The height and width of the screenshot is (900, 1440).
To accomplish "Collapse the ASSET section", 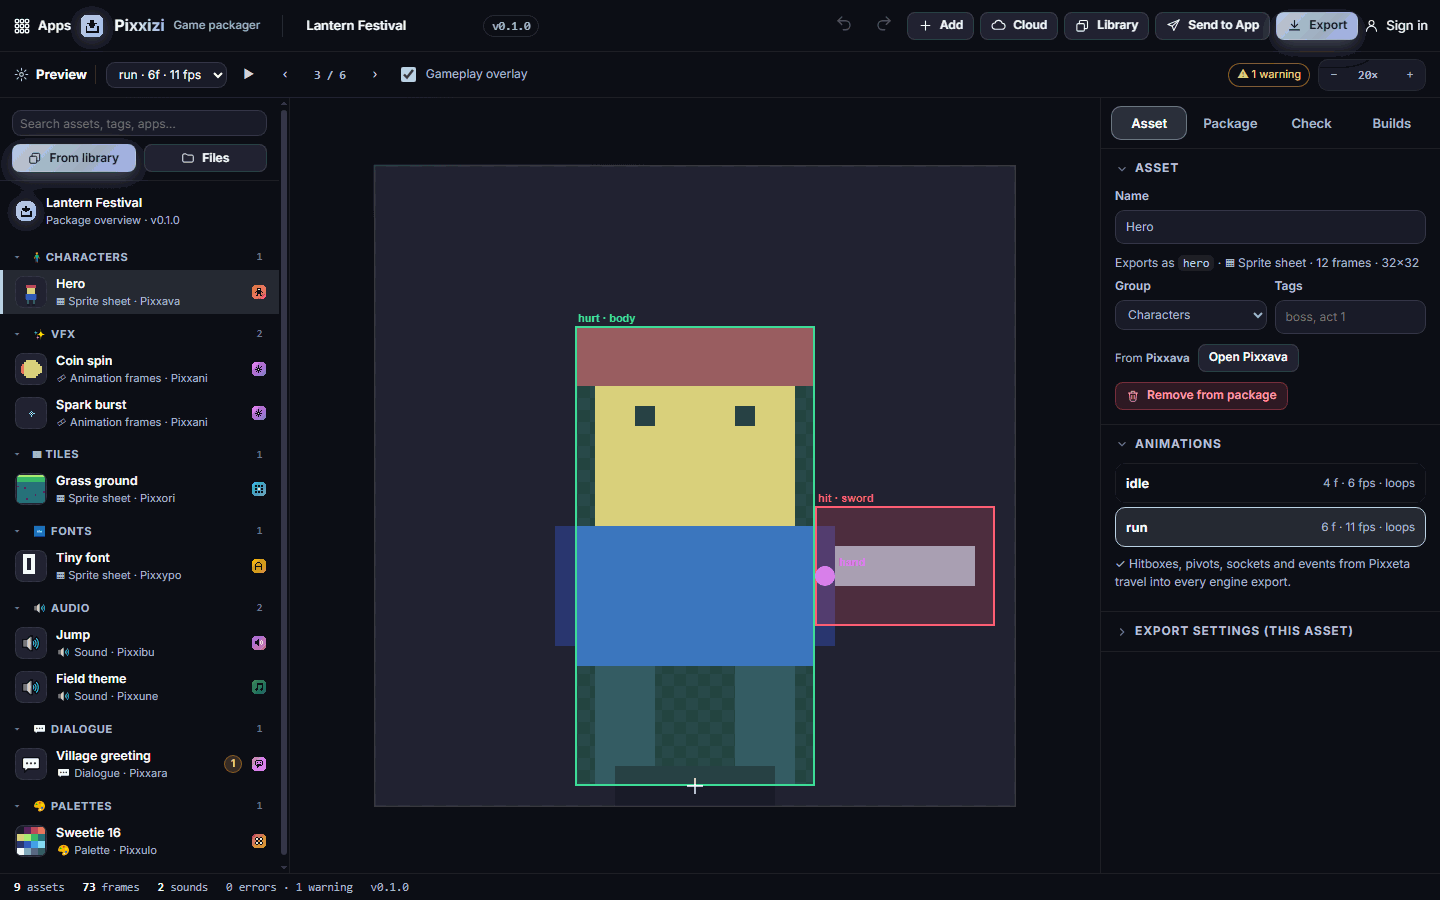I will (x=1122, y=169).
